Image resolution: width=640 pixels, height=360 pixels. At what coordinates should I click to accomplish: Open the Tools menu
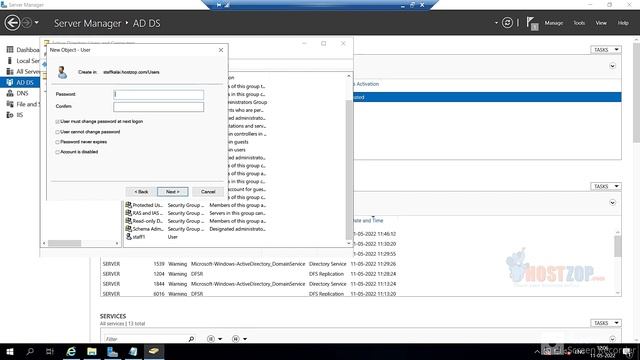coord(579,23)
